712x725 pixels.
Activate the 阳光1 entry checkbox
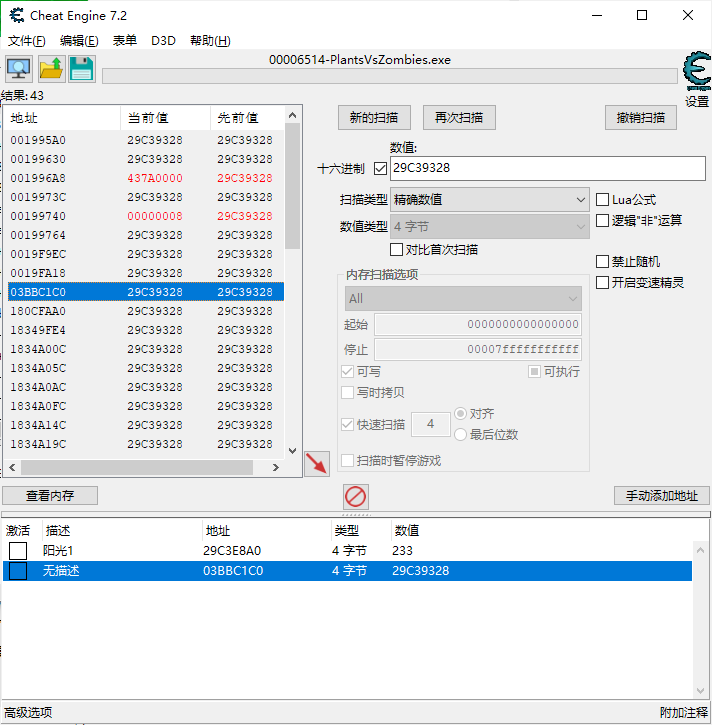[18, 551]
